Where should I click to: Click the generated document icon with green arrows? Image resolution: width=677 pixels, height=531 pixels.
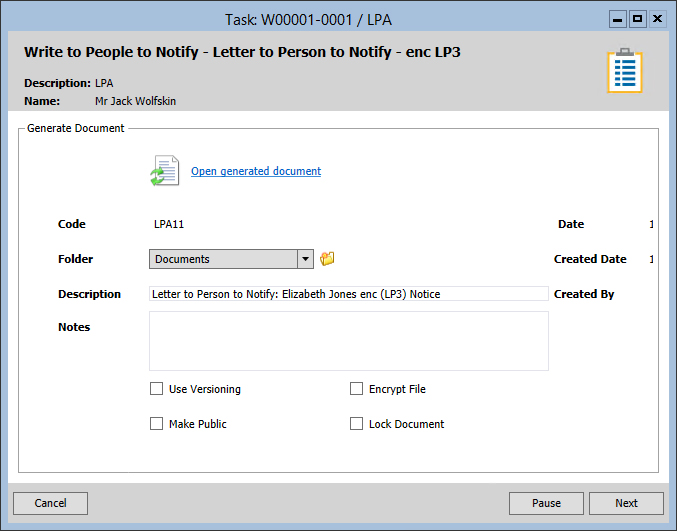[164, 171]
